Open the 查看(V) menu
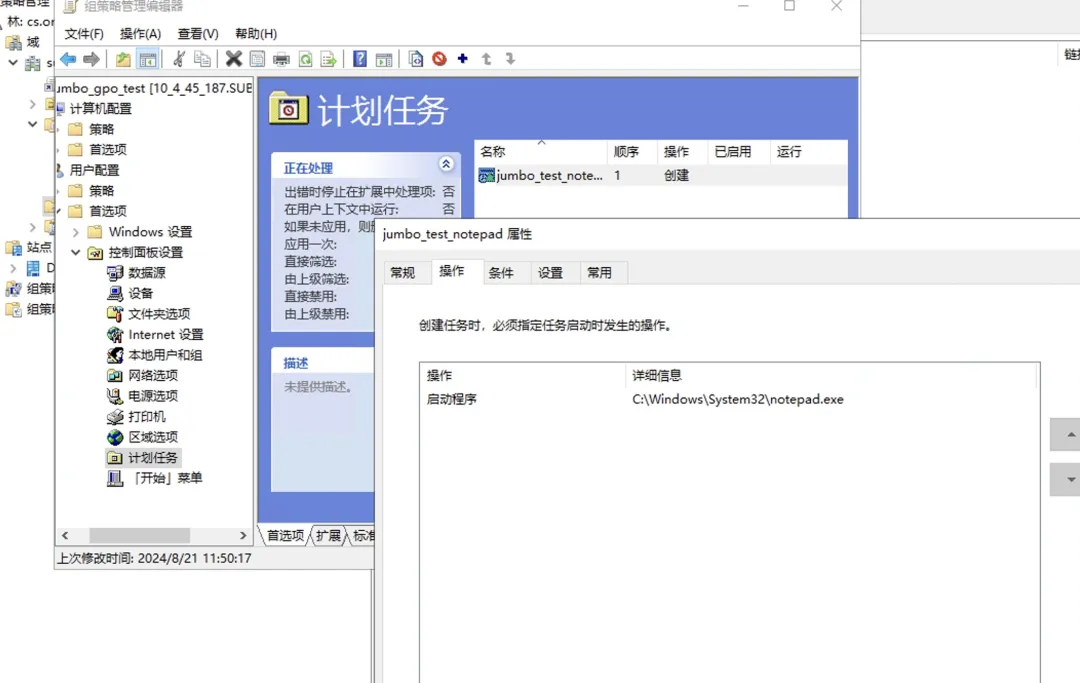Screen dimensions: 1080x683 pyautogui.click(x=196, y=33)
